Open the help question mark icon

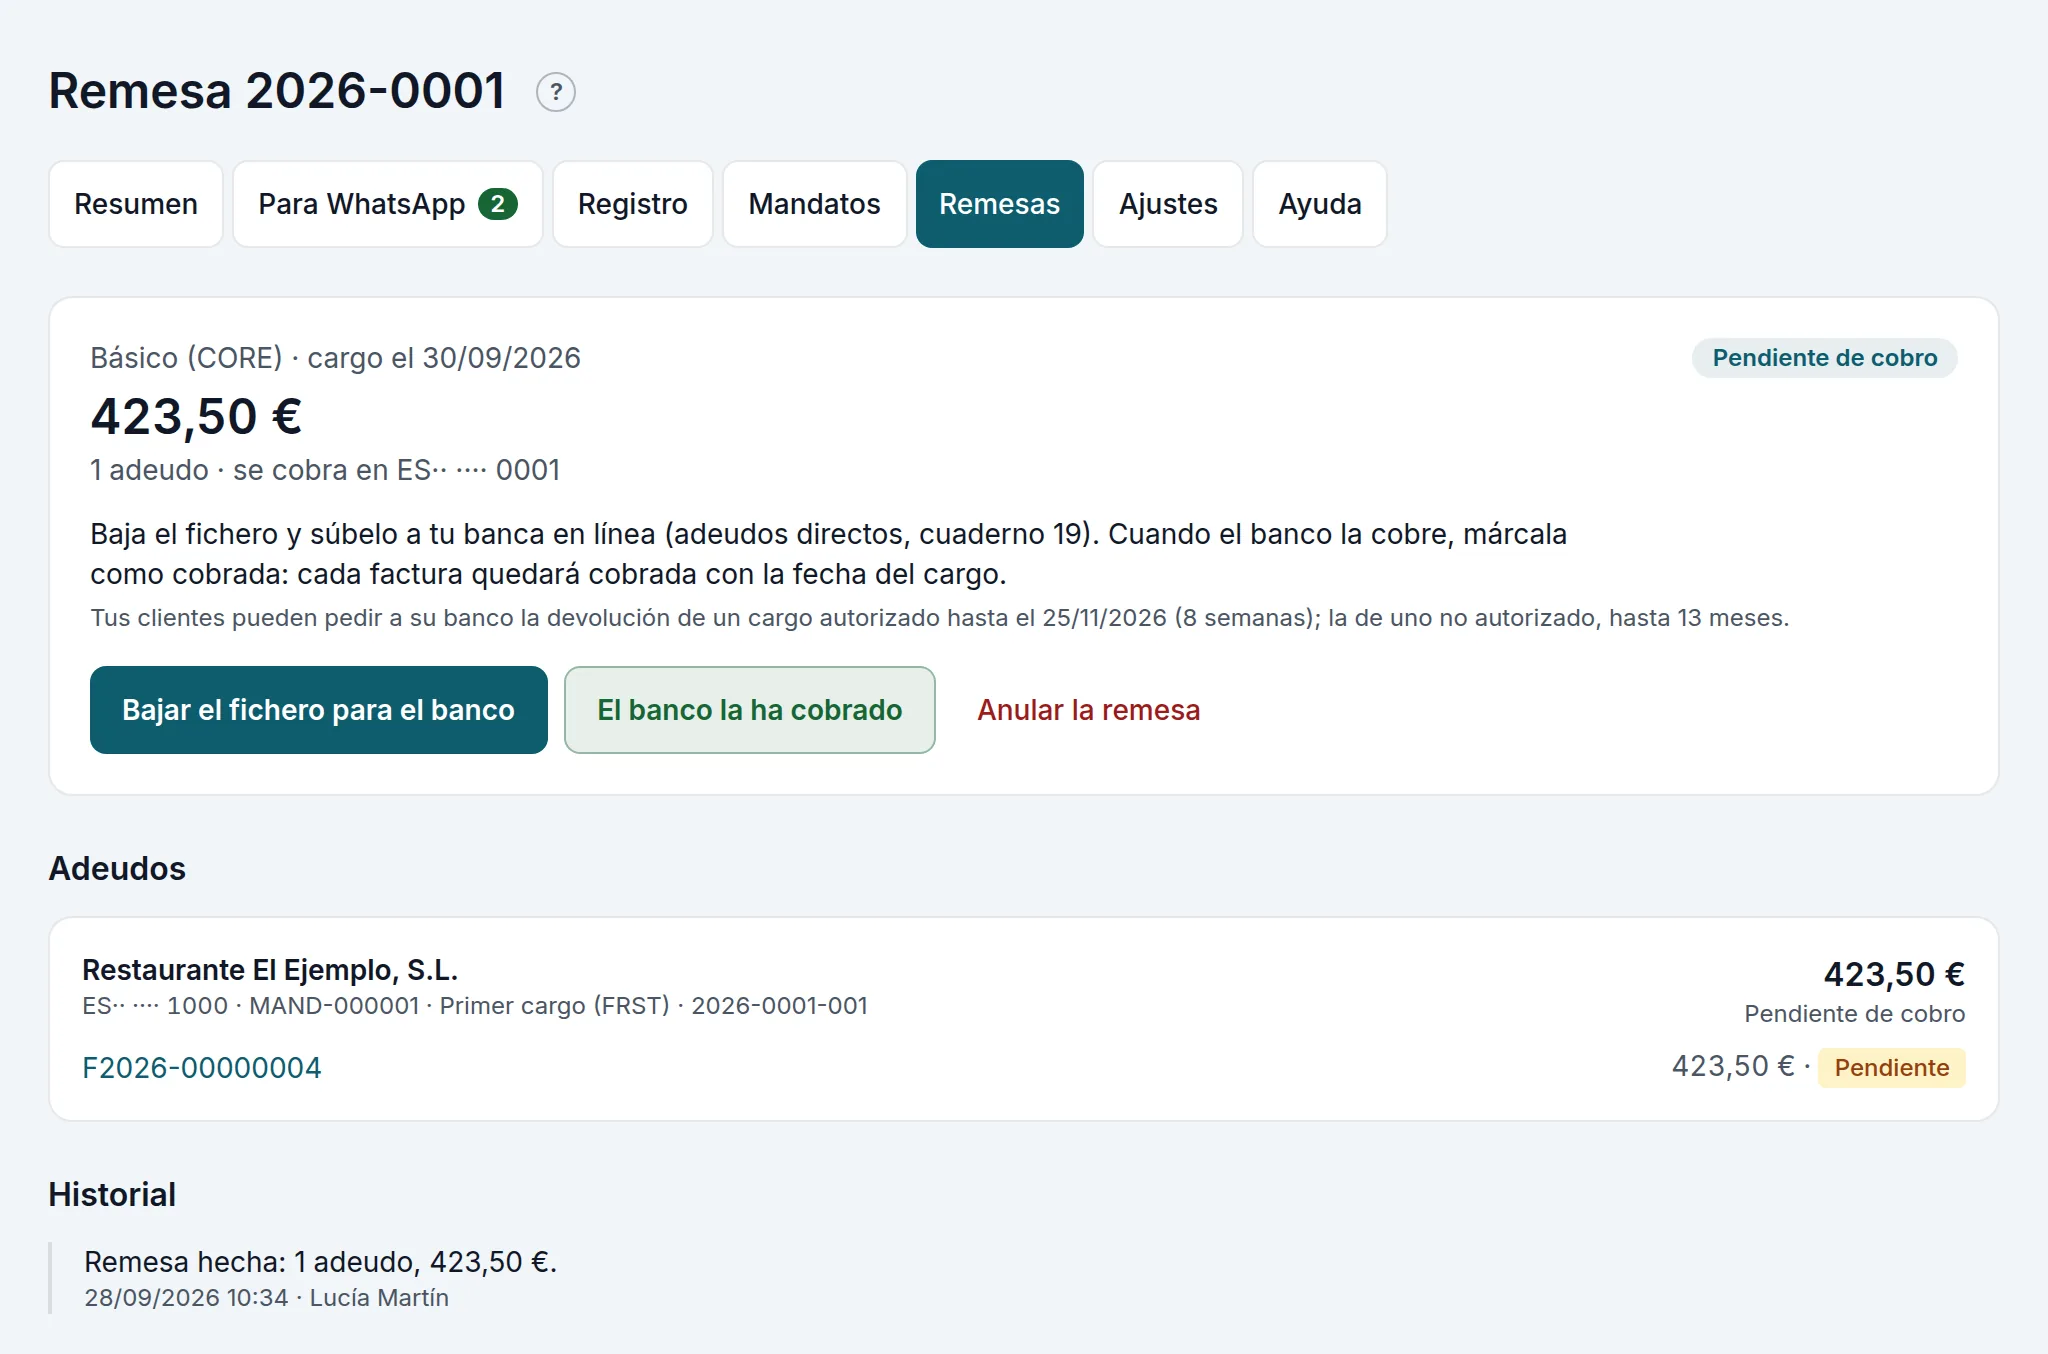[x=556, y=92]
